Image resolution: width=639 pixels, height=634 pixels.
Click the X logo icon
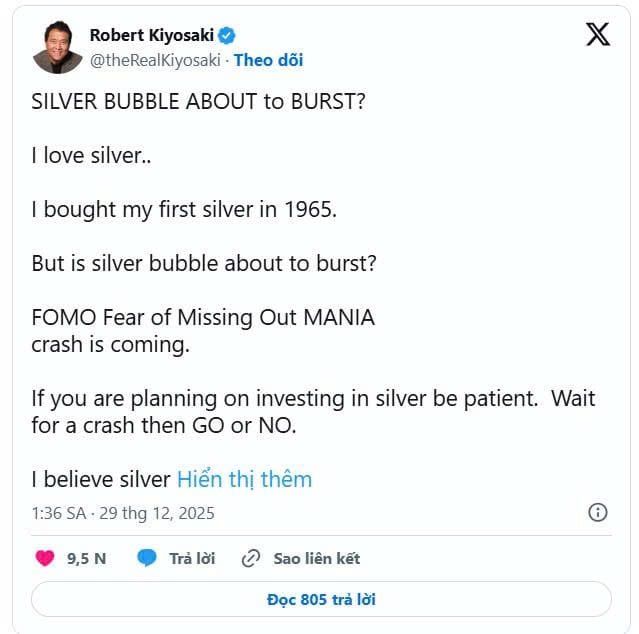pyautogui.click(x=597, y=35)
